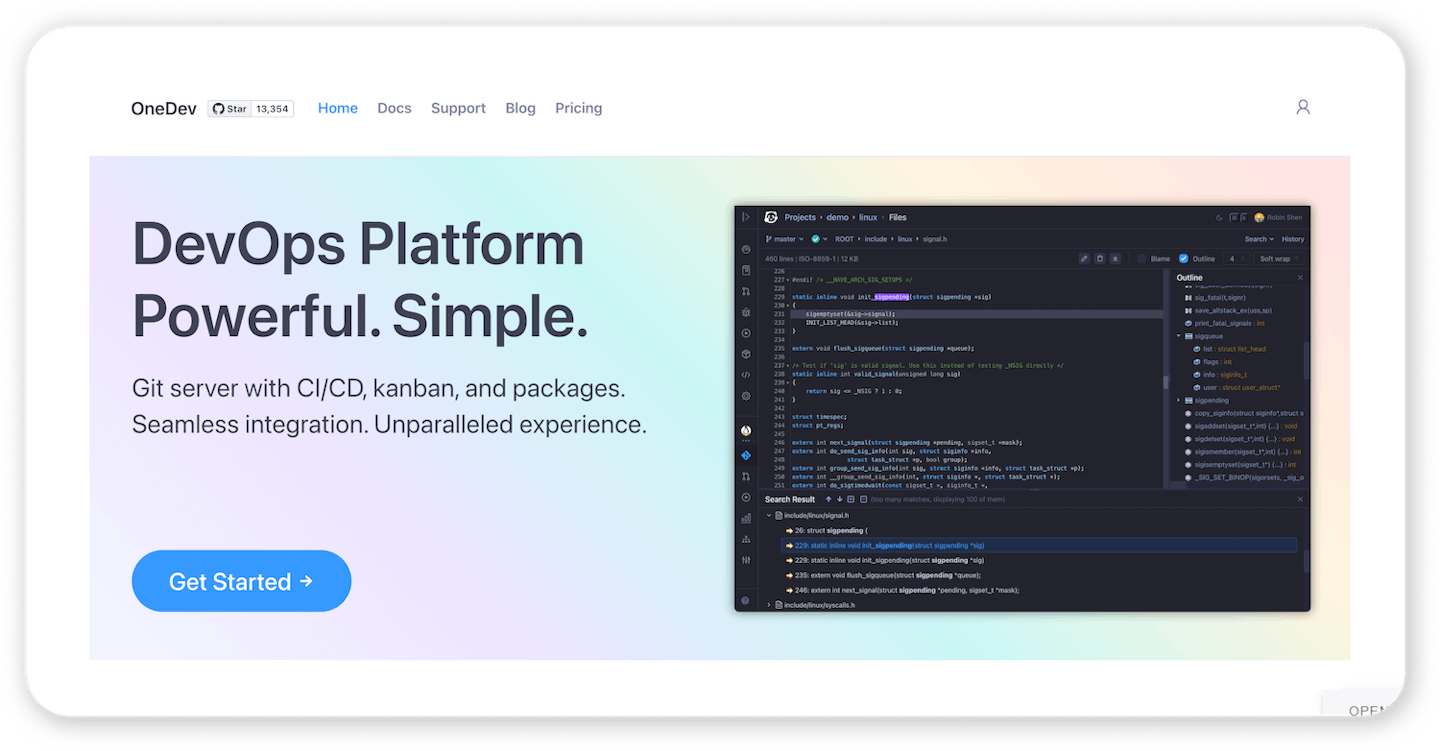
Task: Click the help question mark icon in the sidebar
Action: coord(745,601)
